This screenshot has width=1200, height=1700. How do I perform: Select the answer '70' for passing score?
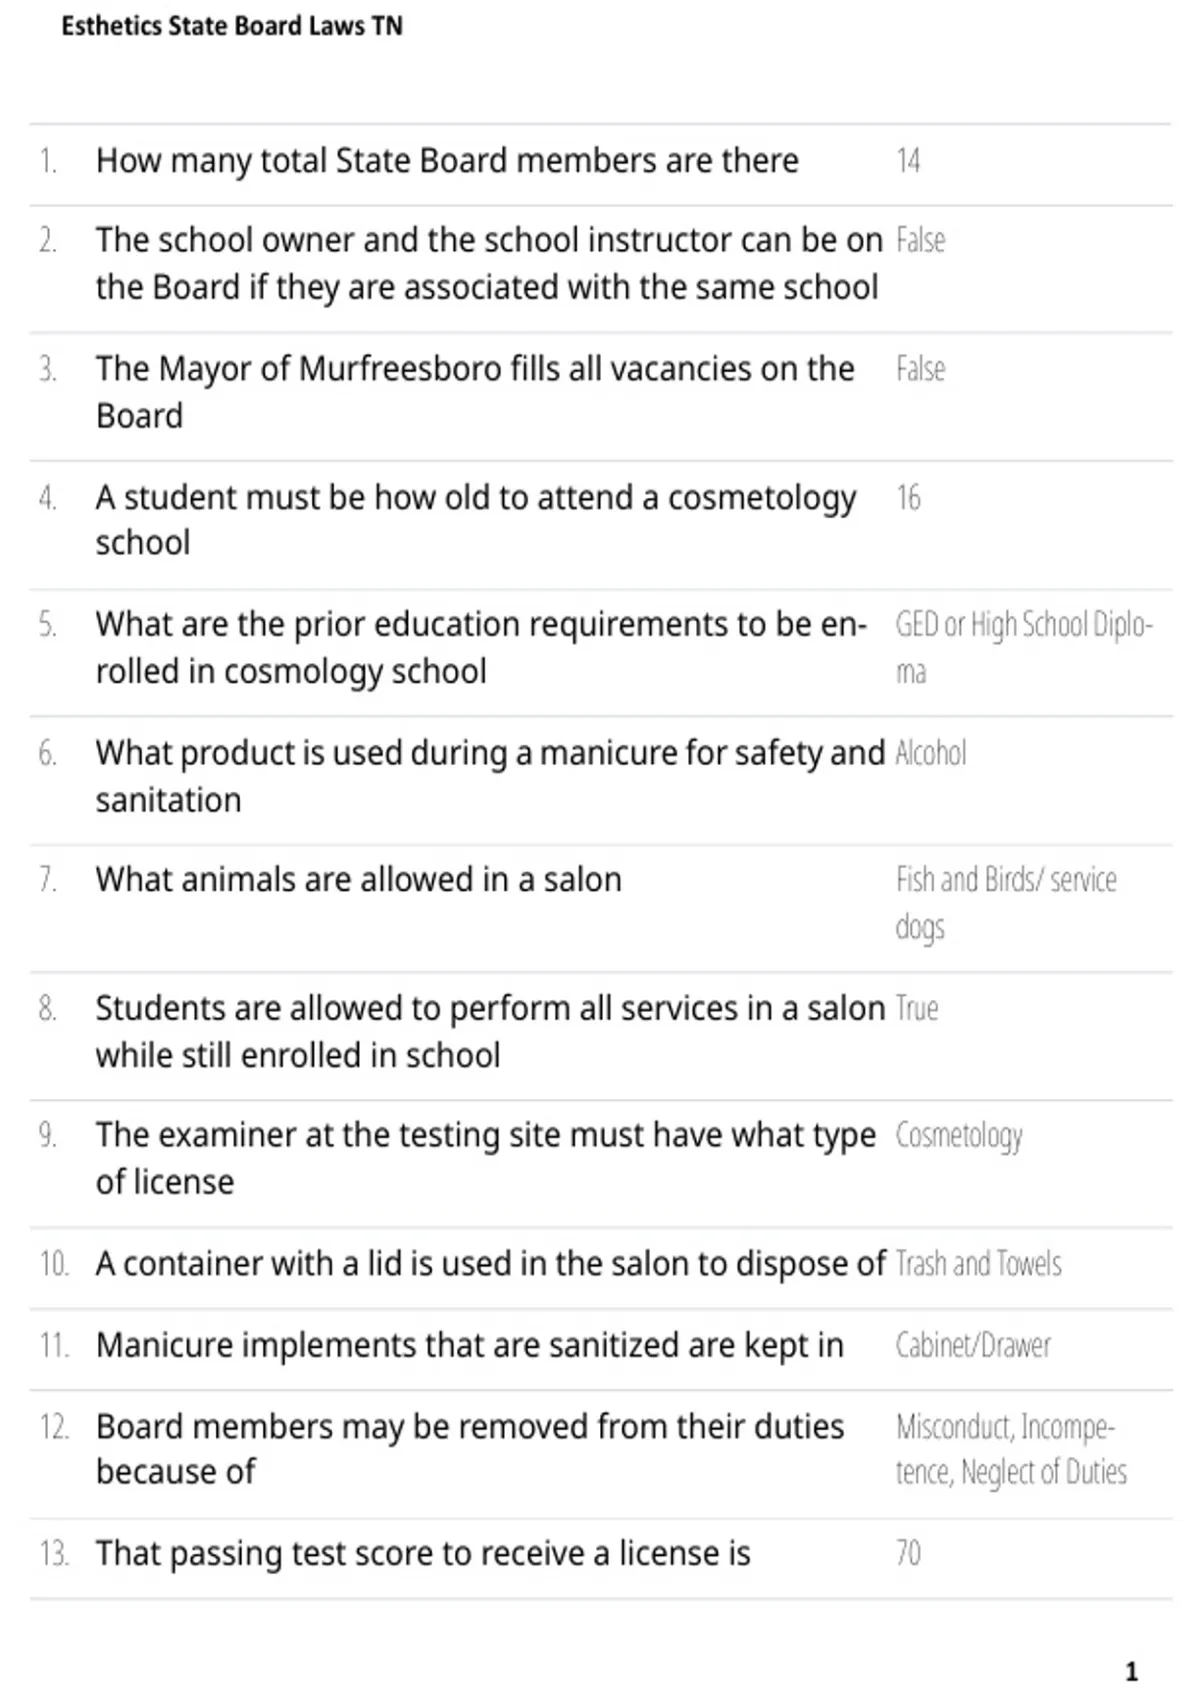(908, 1553)
